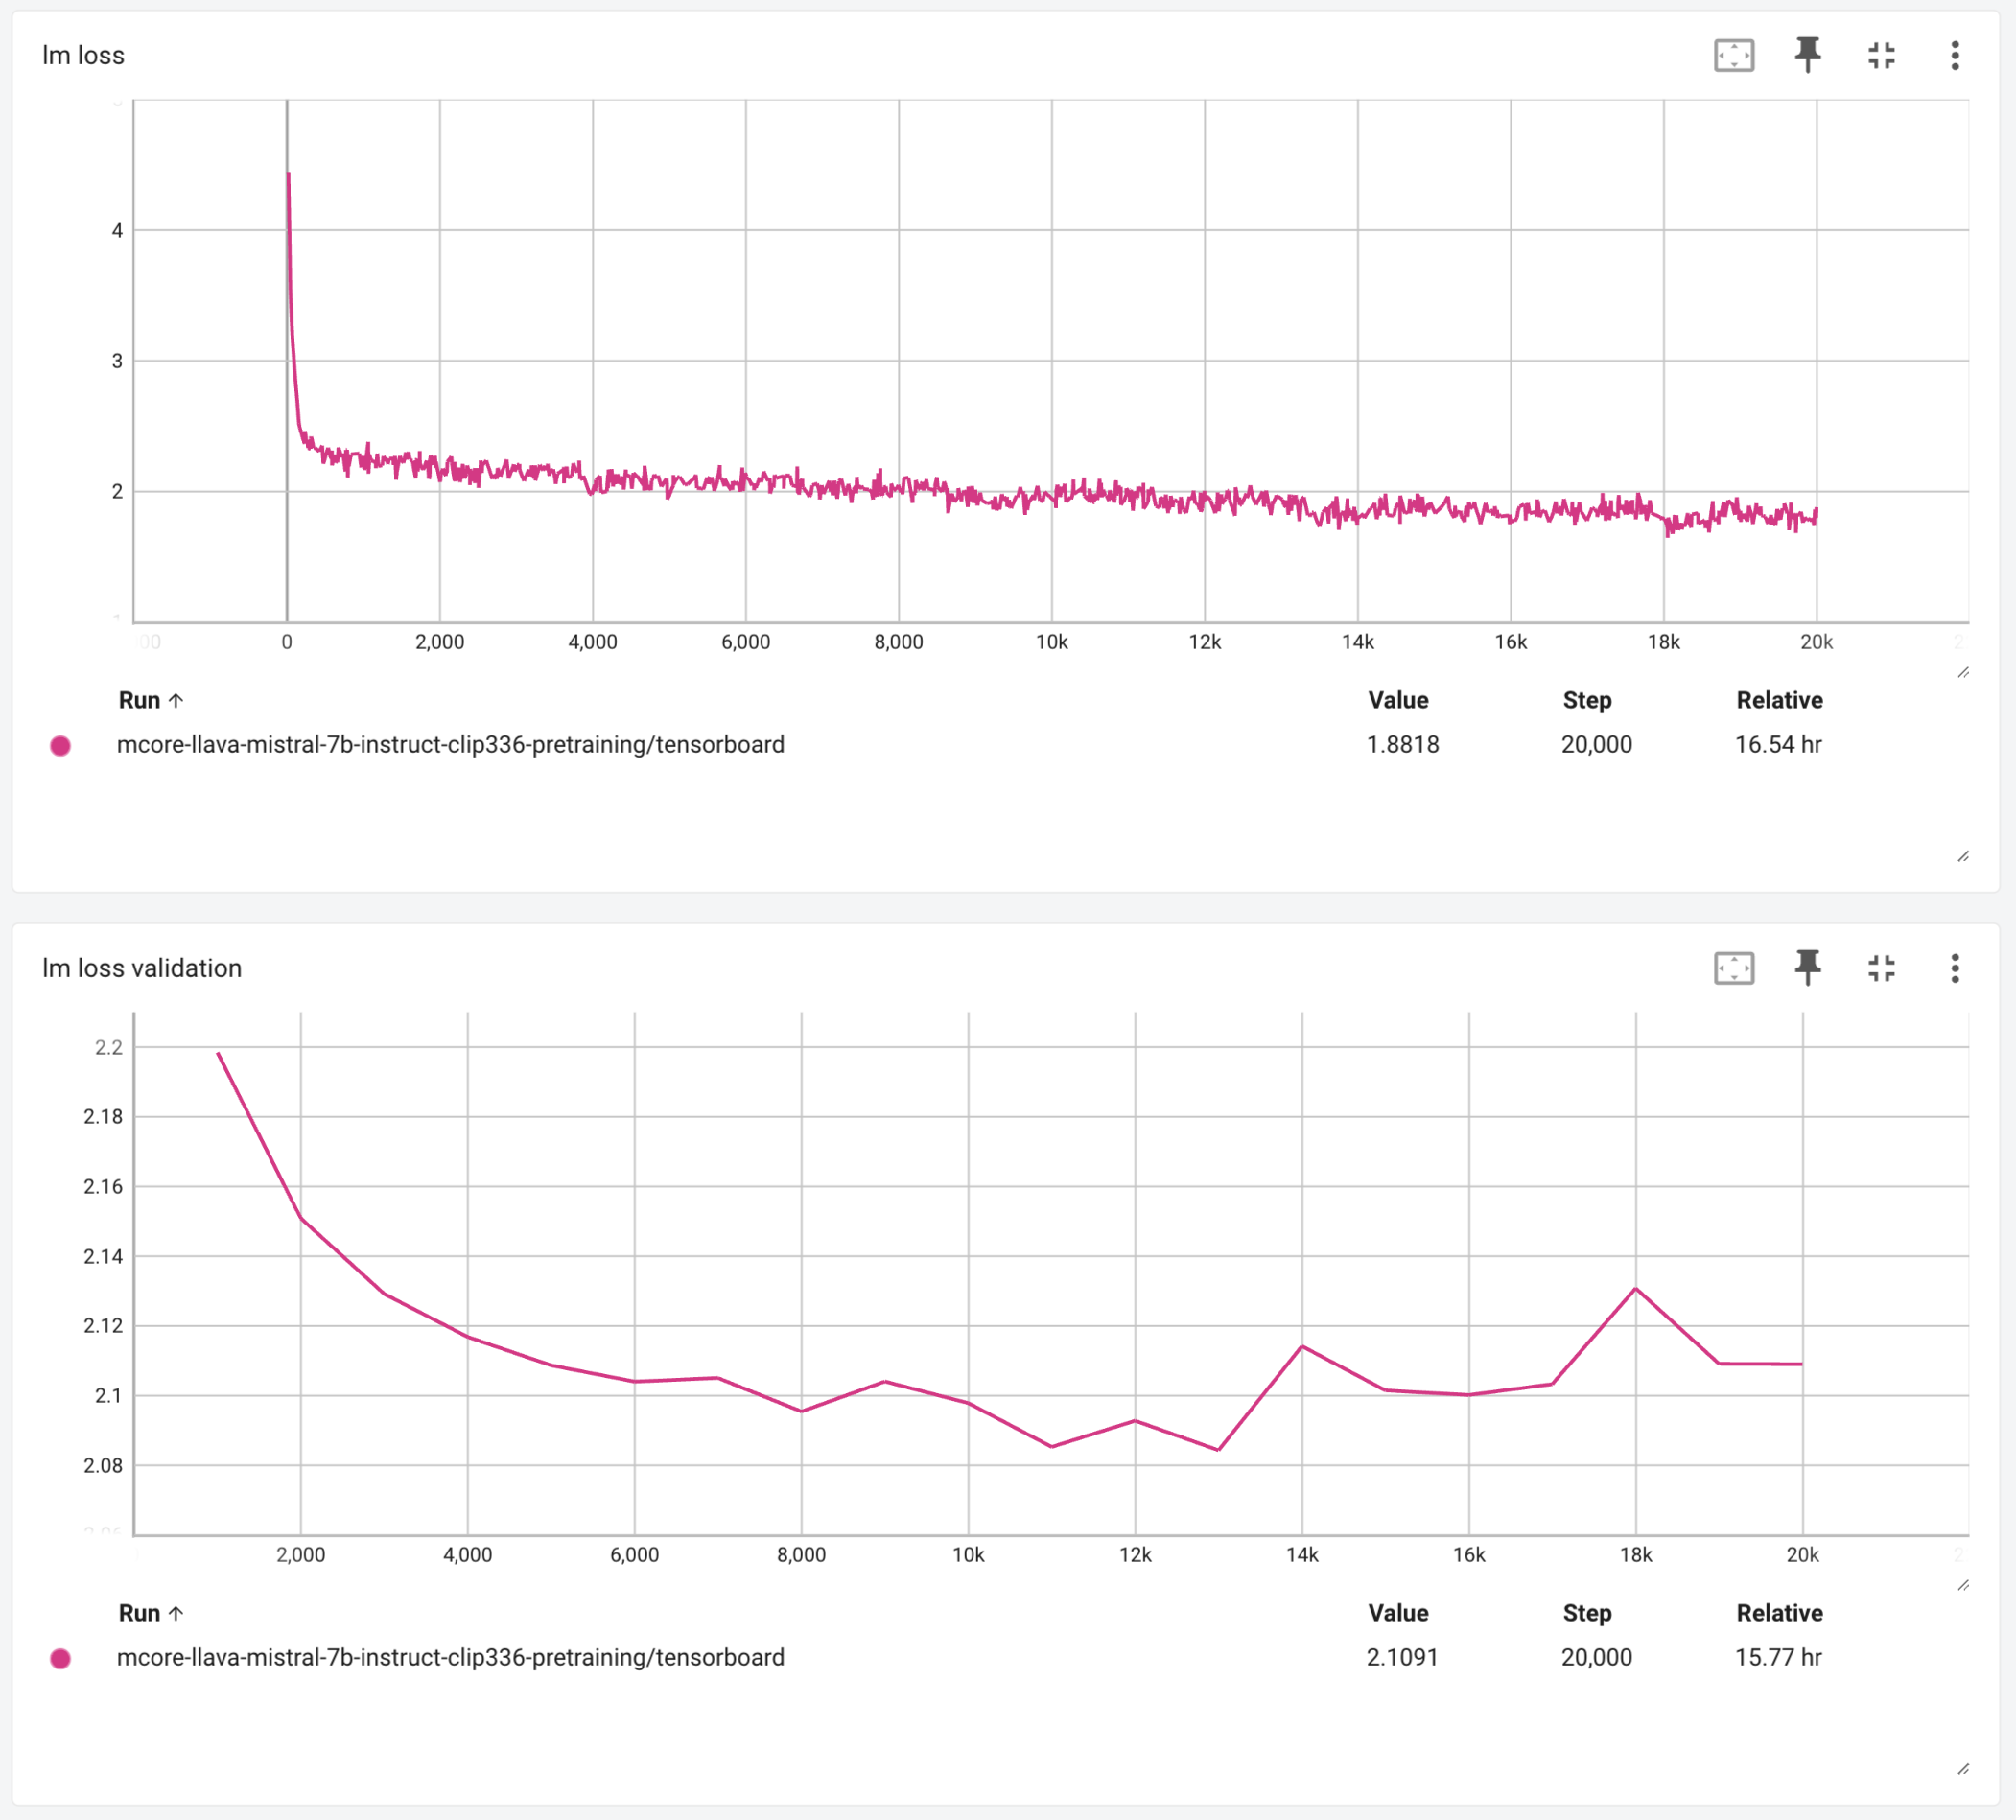The width and height of the screenshot is (2016, 1820).
Task: Expand the lm loss chart to full size
Action: coord(1883,56)
